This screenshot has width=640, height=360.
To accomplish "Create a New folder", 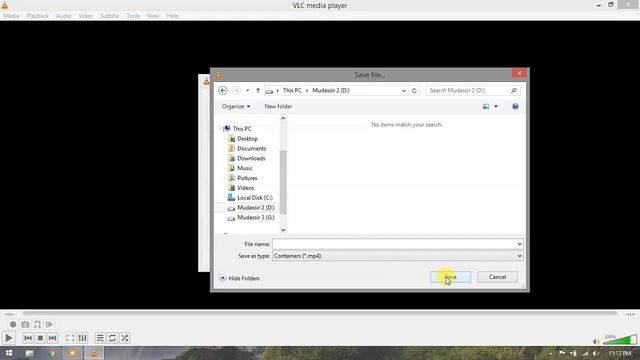I will 278,107.
